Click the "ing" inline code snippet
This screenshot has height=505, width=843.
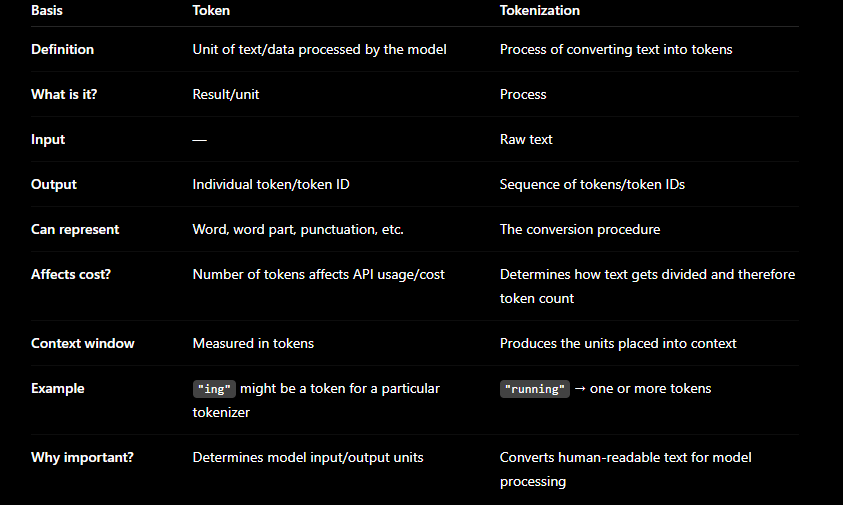[x=214, y=389]
